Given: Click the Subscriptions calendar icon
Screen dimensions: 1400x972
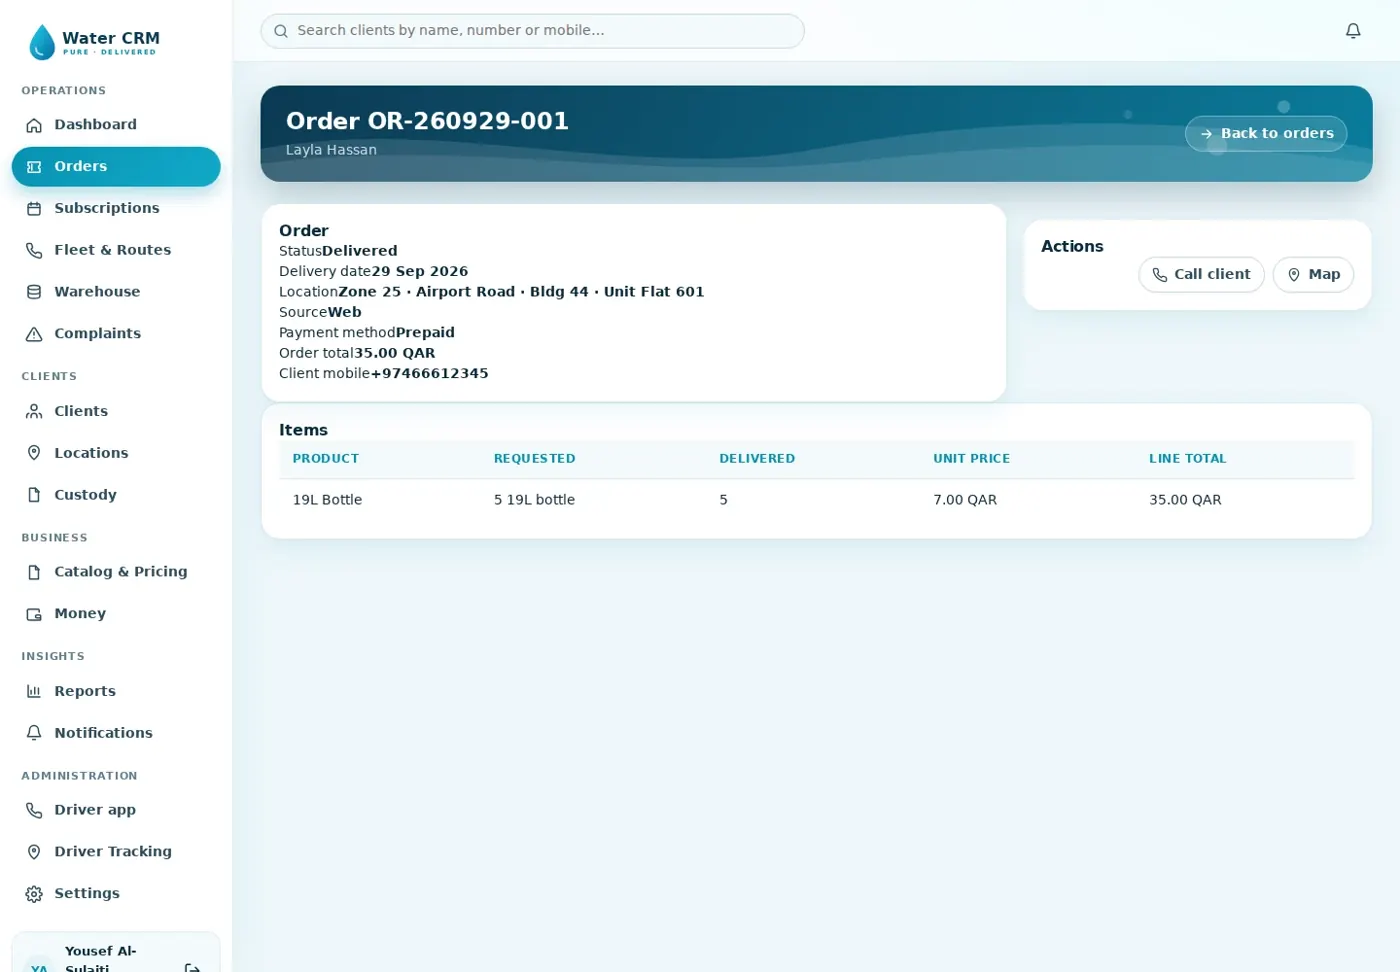Looking at the screenshot, I should tap(34, 209).
